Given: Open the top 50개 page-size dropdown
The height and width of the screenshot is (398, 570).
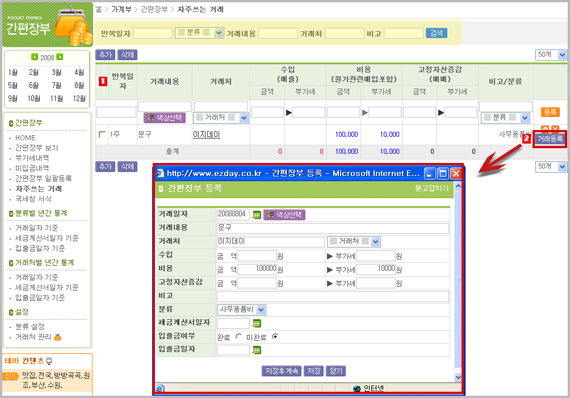Looking at the screenshot, I should [x=551, y=55].
